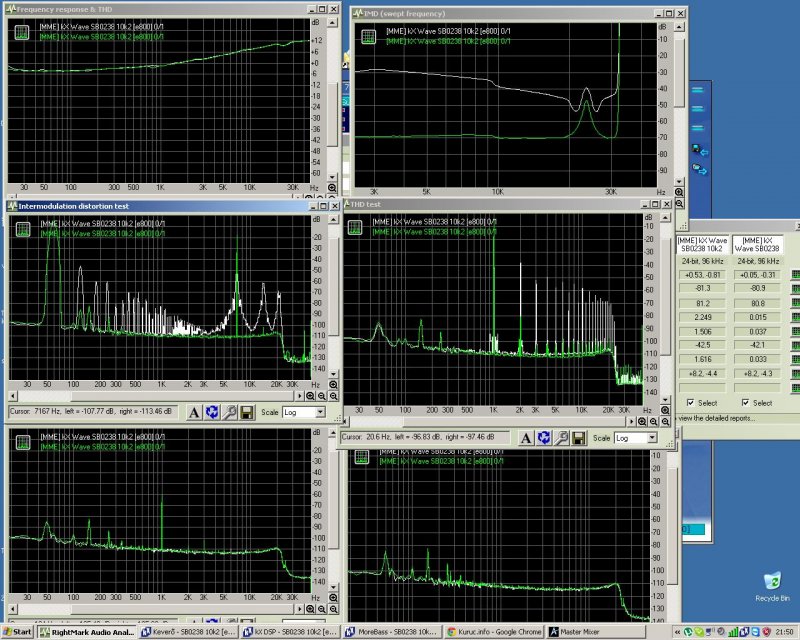Click magnifier icon beside Intermodulation distortion Hz axis
Screen dimensions: 800x640
pyautogui.click(x=333, y=385)
